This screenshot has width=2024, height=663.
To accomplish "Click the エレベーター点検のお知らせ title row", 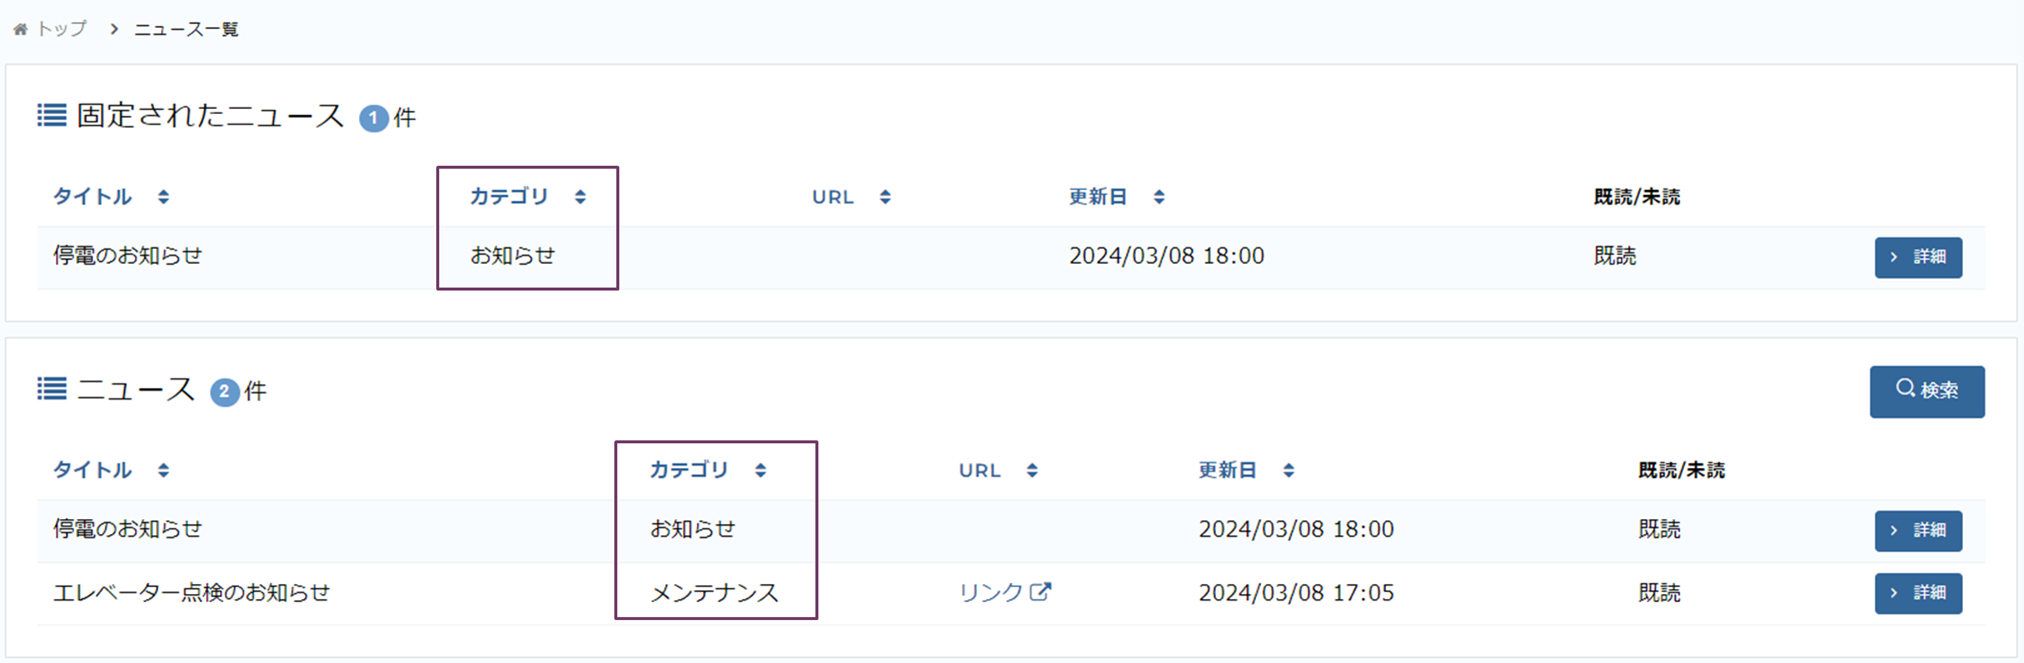I will [191, 593].
